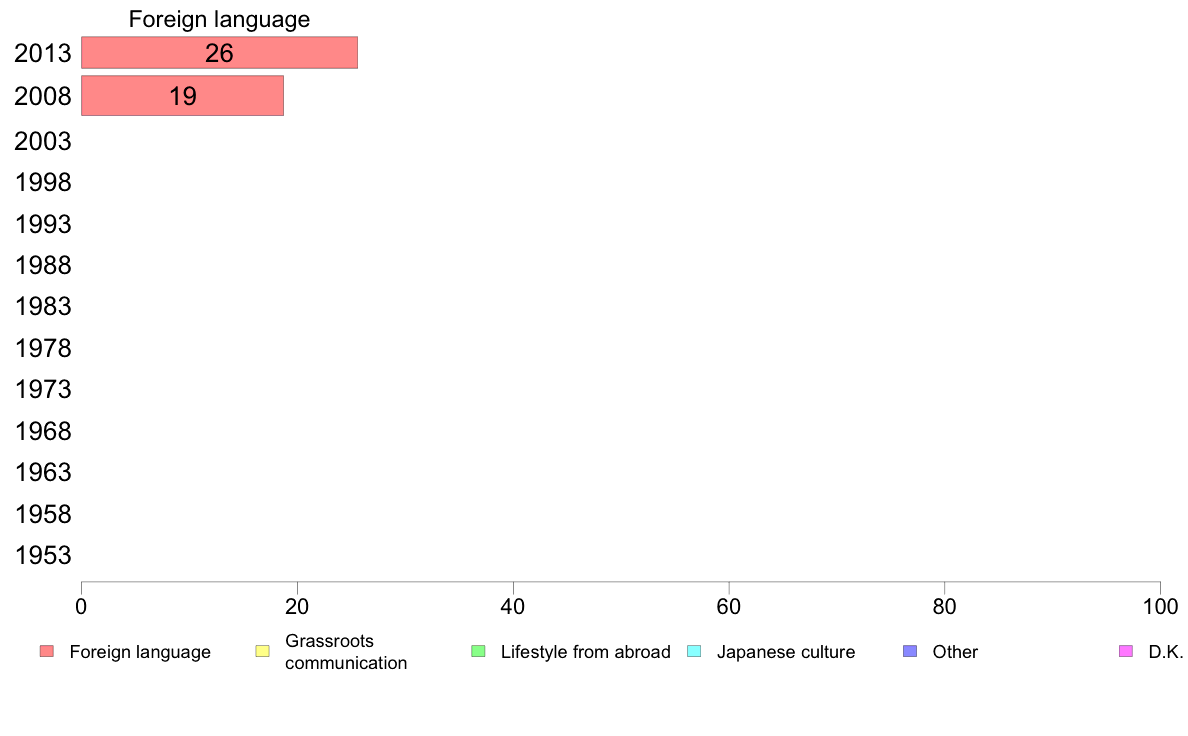Click the 2013 year label
This screenshot has width=1188, height=736.
42,53
